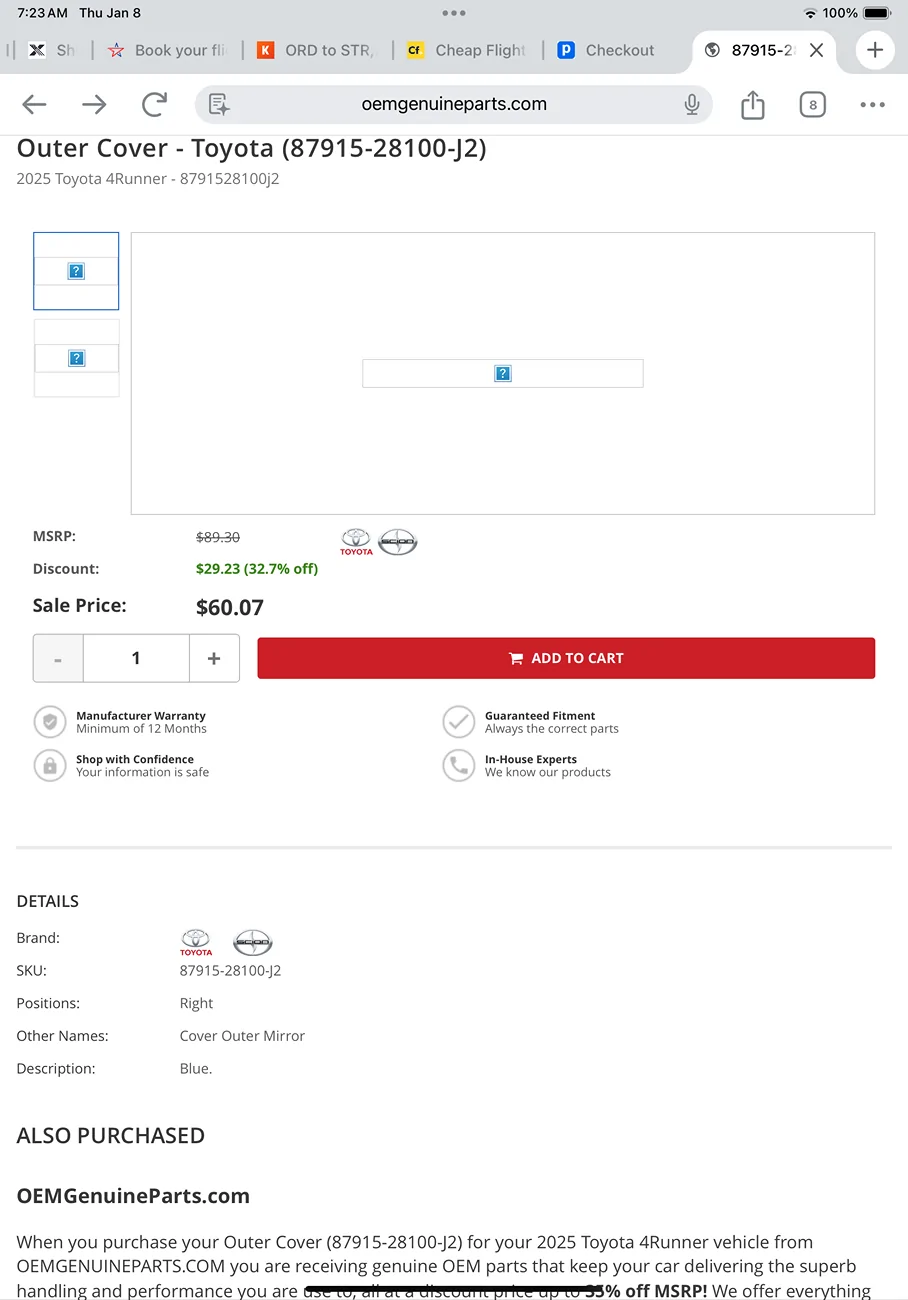Open the three-dot browser menu
This screenshot has width=908, height=1300.
pyautogui.click(x=872, y=104)
